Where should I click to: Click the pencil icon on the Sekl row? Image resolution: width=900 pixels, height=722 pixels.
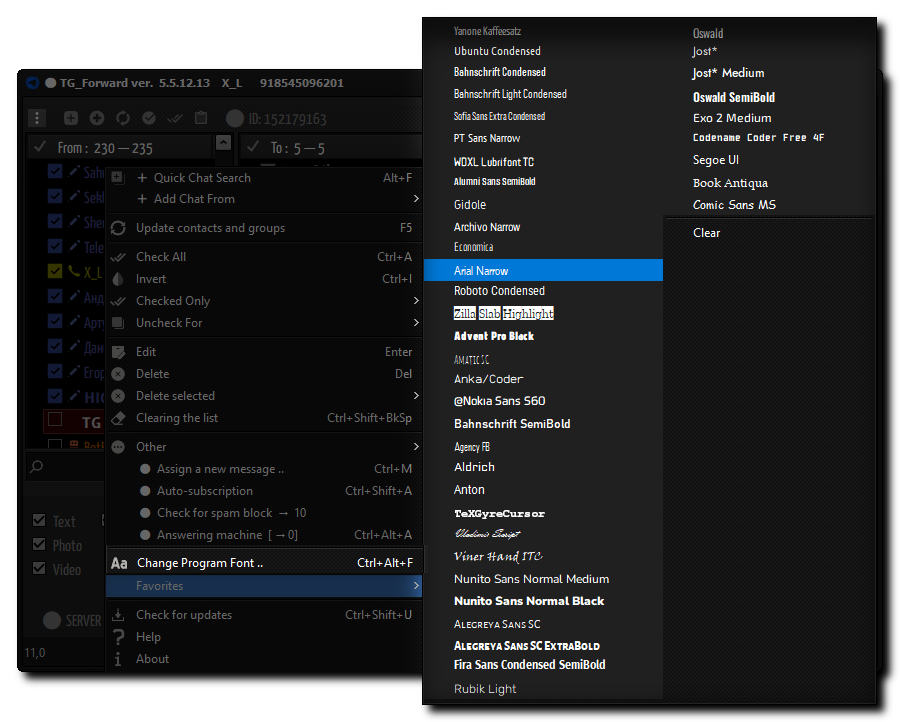pos(74,196)
